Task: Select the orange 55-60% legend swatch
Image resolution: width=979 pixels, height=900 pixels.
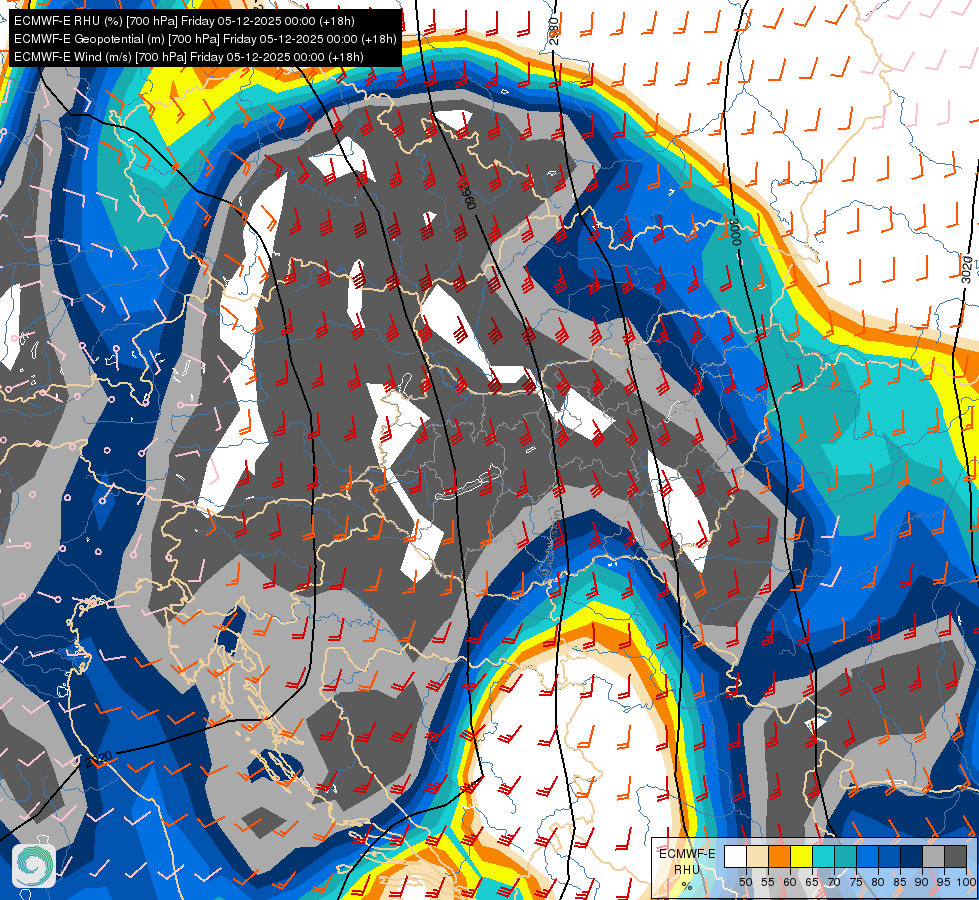Action: 780,856
